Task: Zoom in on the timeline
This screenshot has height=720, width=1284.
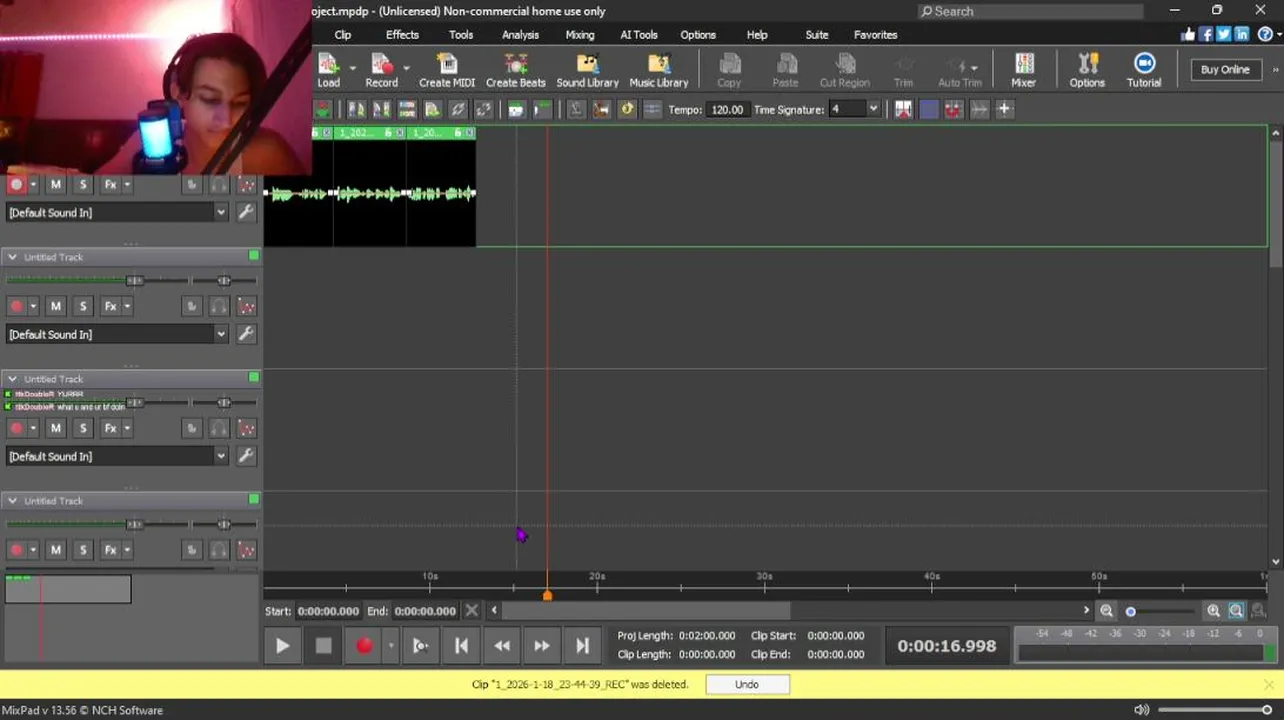Action: pos(1213,611)
